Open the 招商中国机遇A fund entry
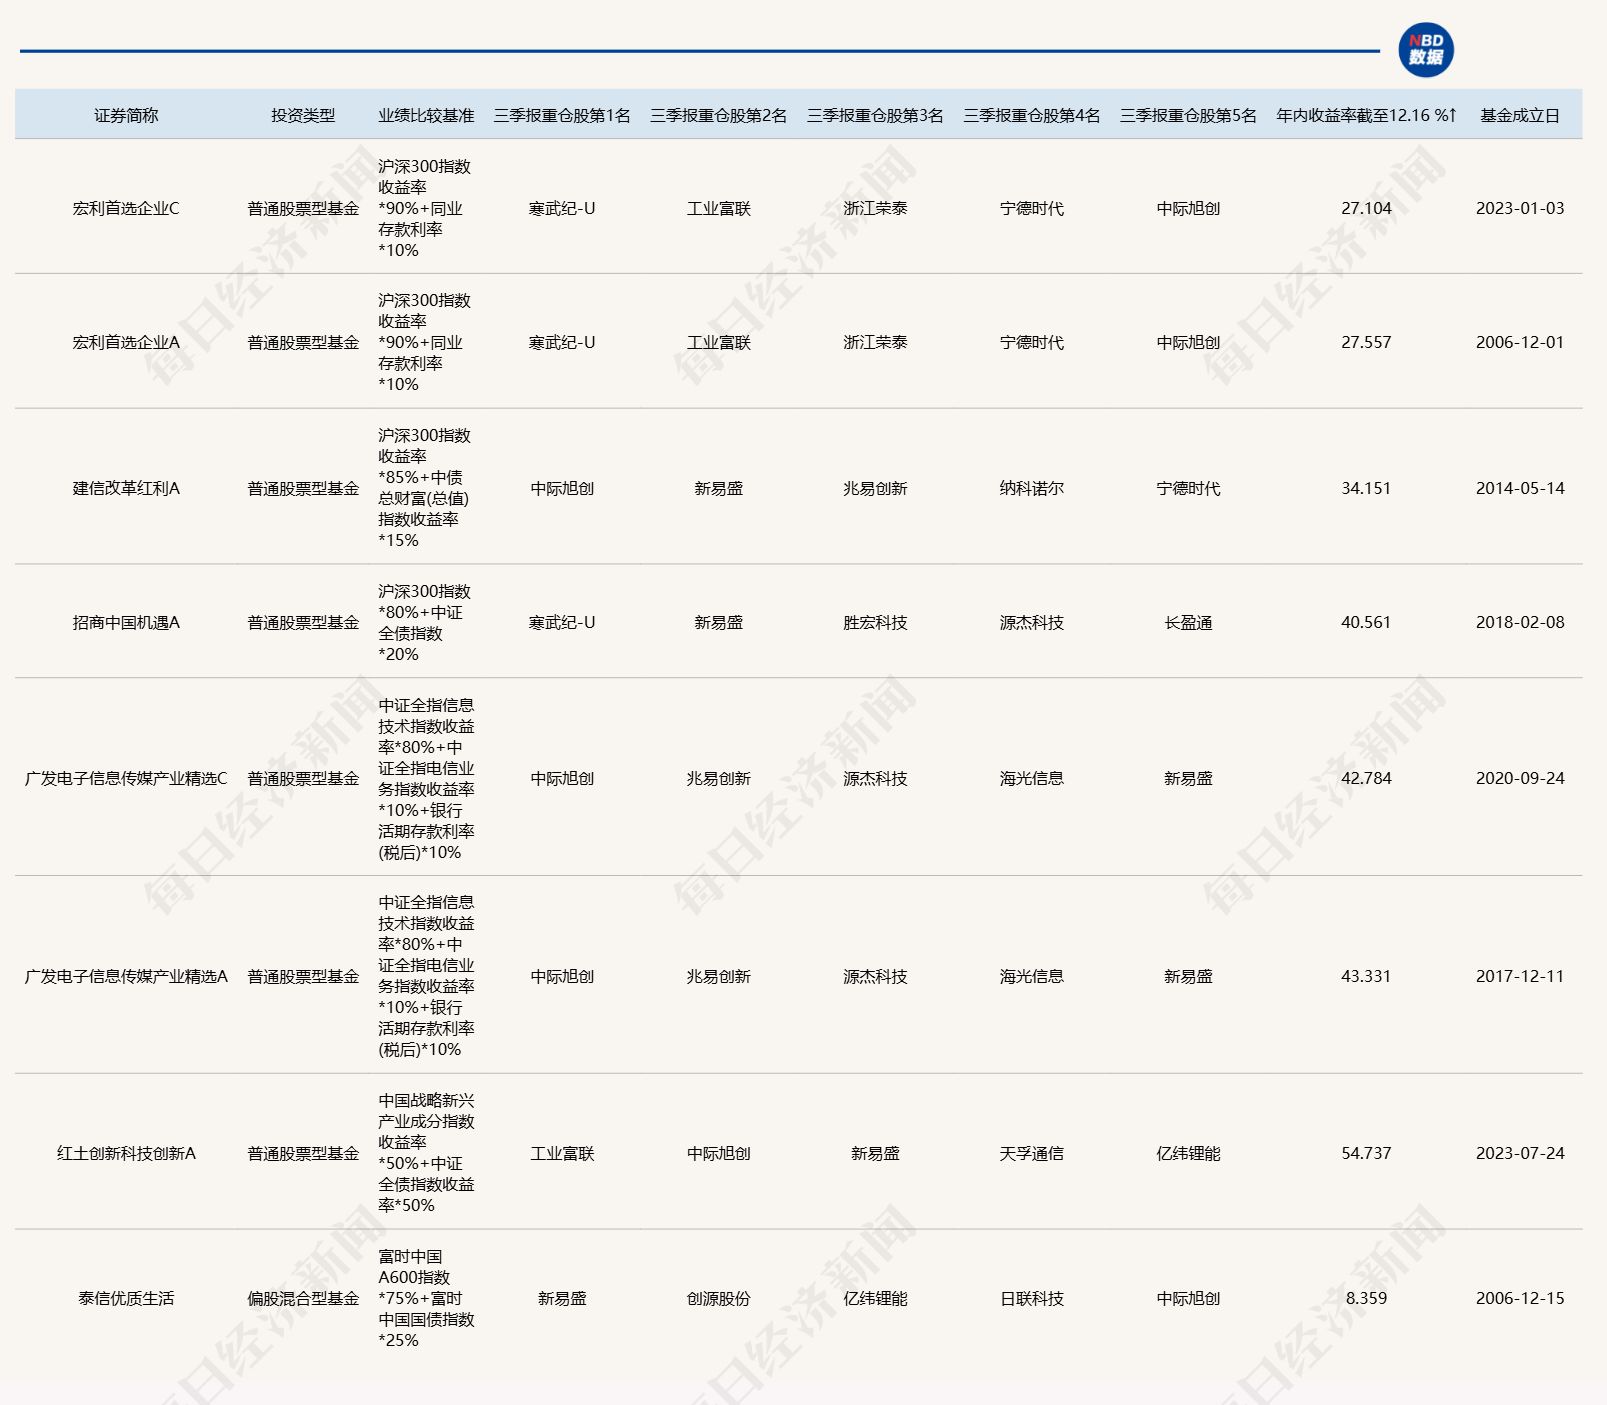 pos(126,622)
